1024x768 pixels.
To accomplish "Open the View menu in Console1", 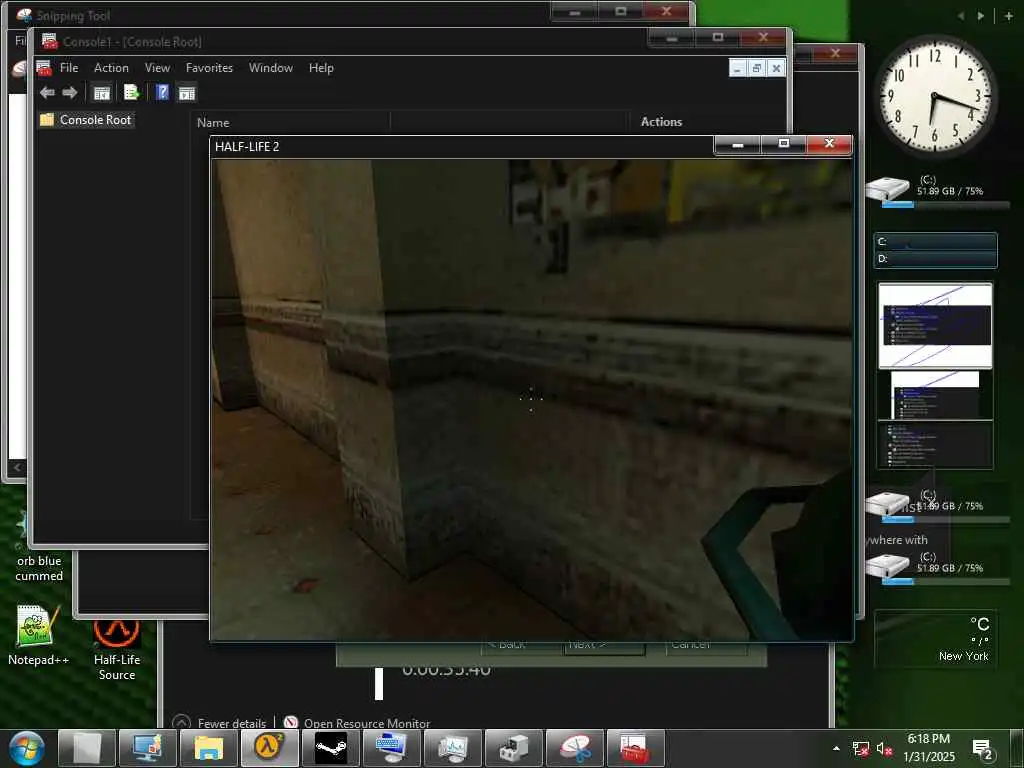I will tap(157, 68).
